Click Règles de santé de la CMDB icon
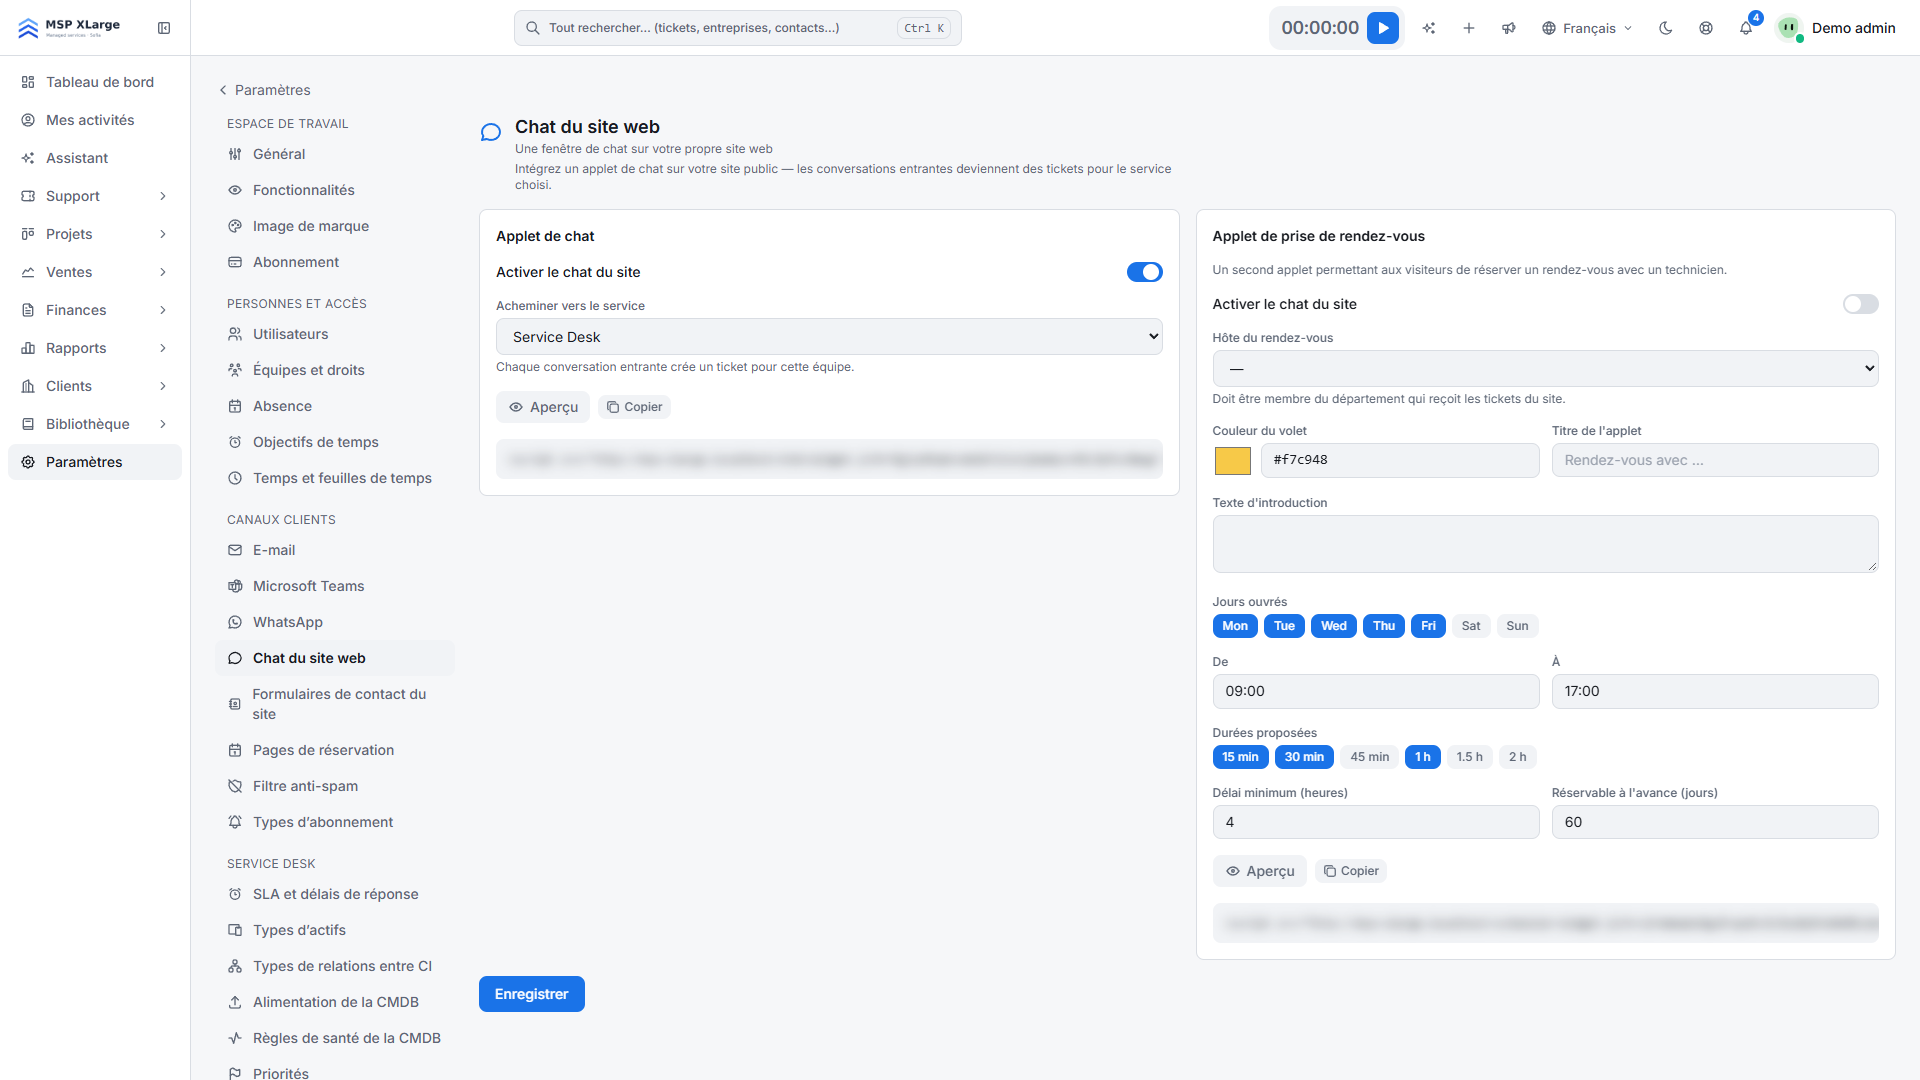 click(235, 1038)
